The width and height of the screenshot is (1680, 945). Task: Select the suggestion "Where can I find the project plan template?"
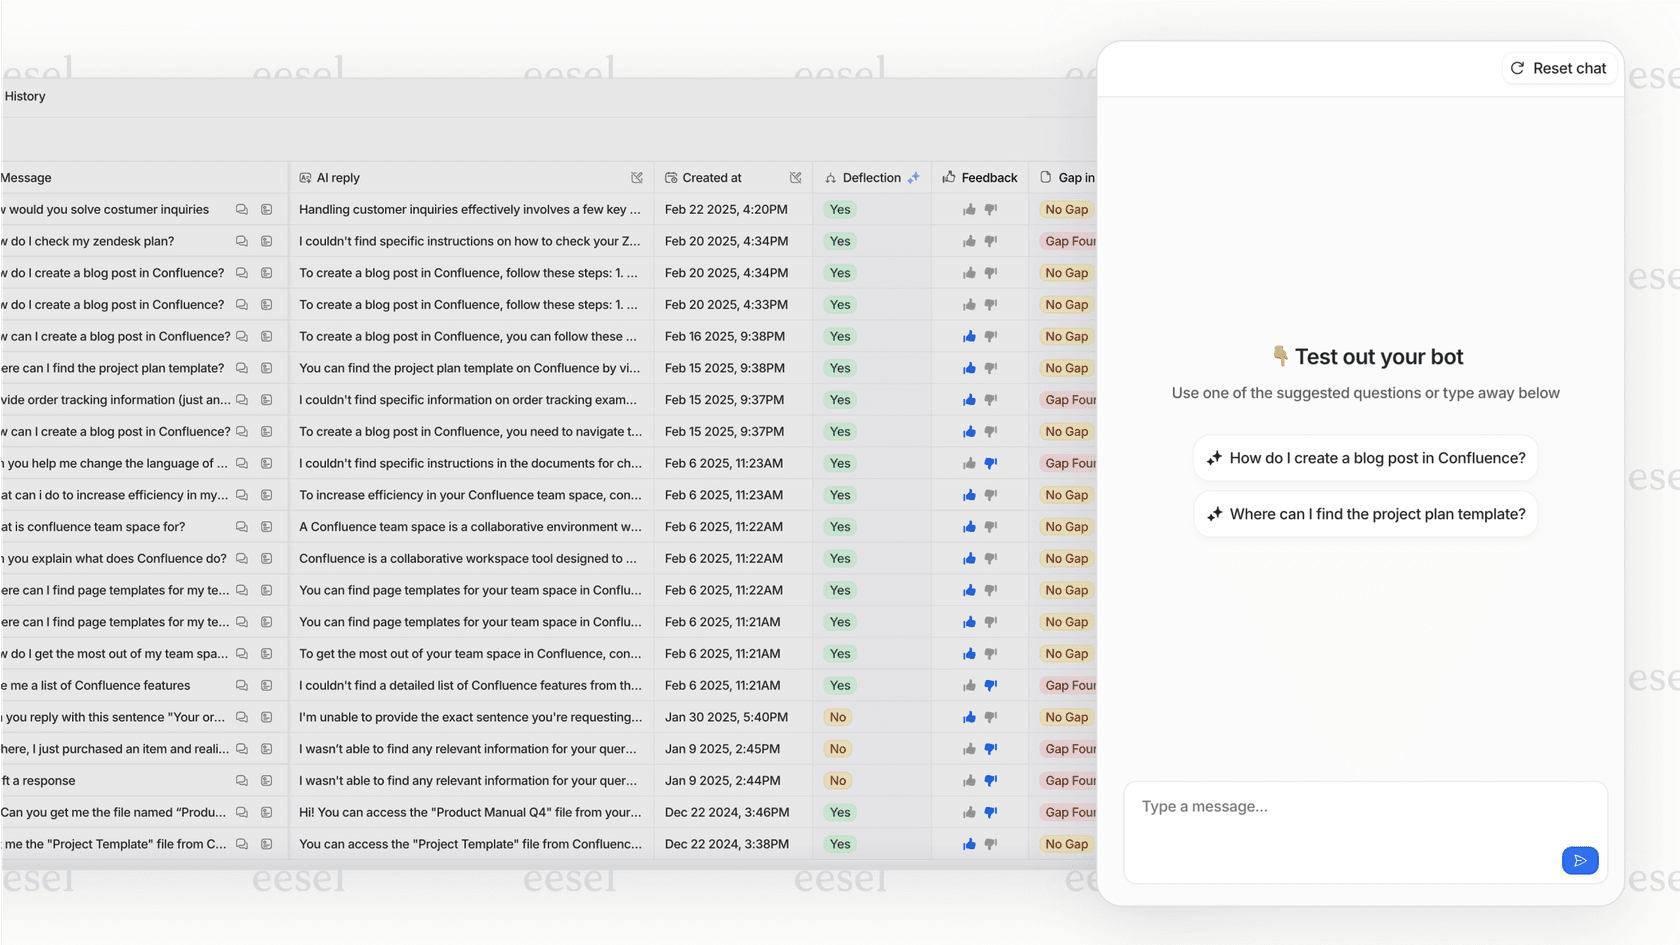1365,514
